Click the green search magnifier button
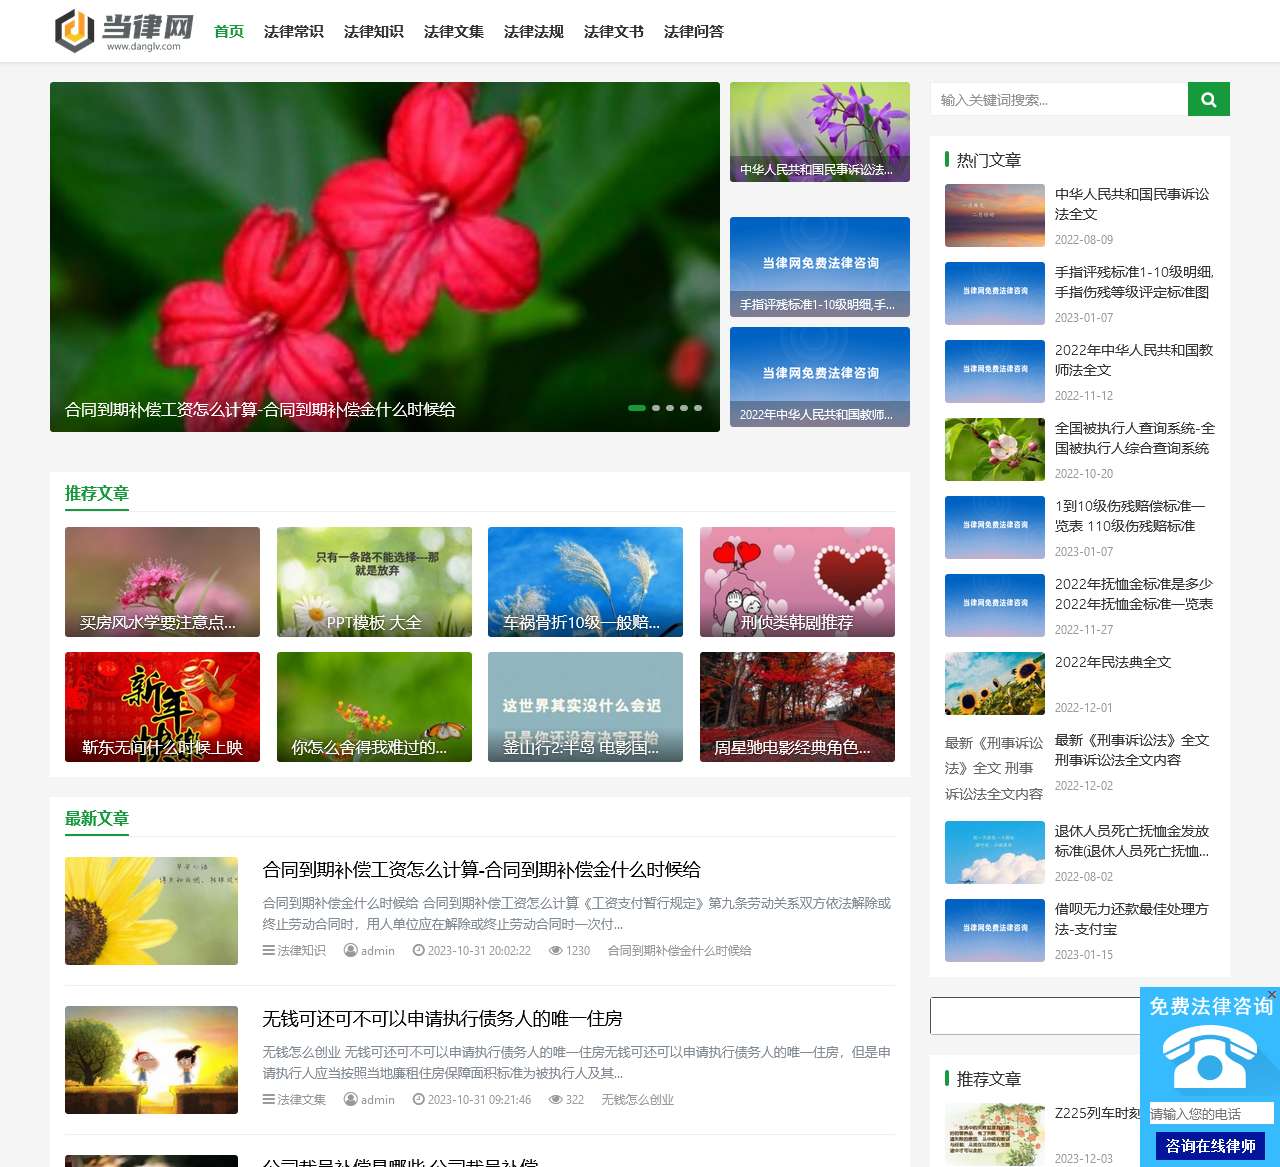 point(1208,99)
